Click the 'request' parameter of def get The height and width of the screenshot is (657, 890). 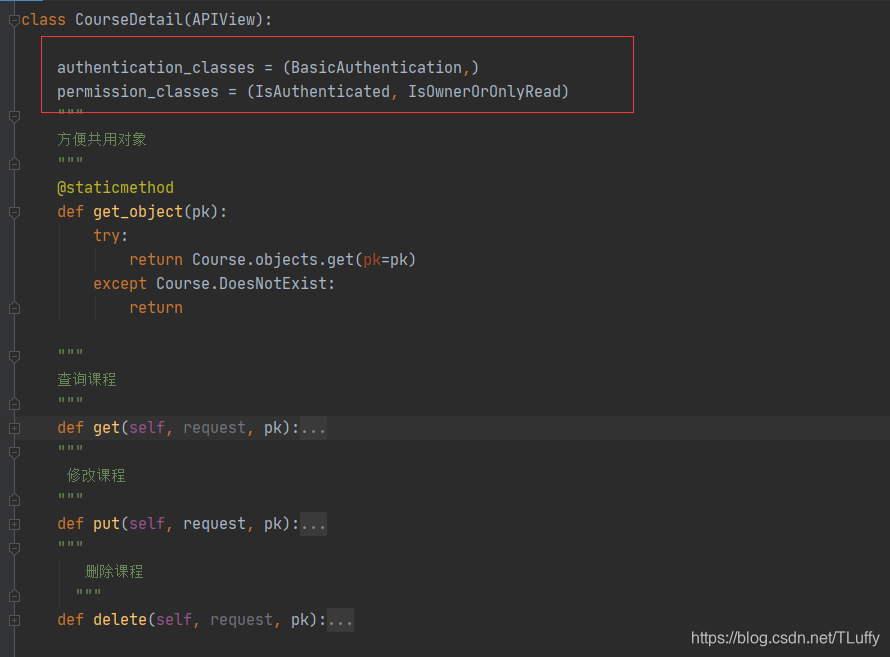[x=215, y=428]
